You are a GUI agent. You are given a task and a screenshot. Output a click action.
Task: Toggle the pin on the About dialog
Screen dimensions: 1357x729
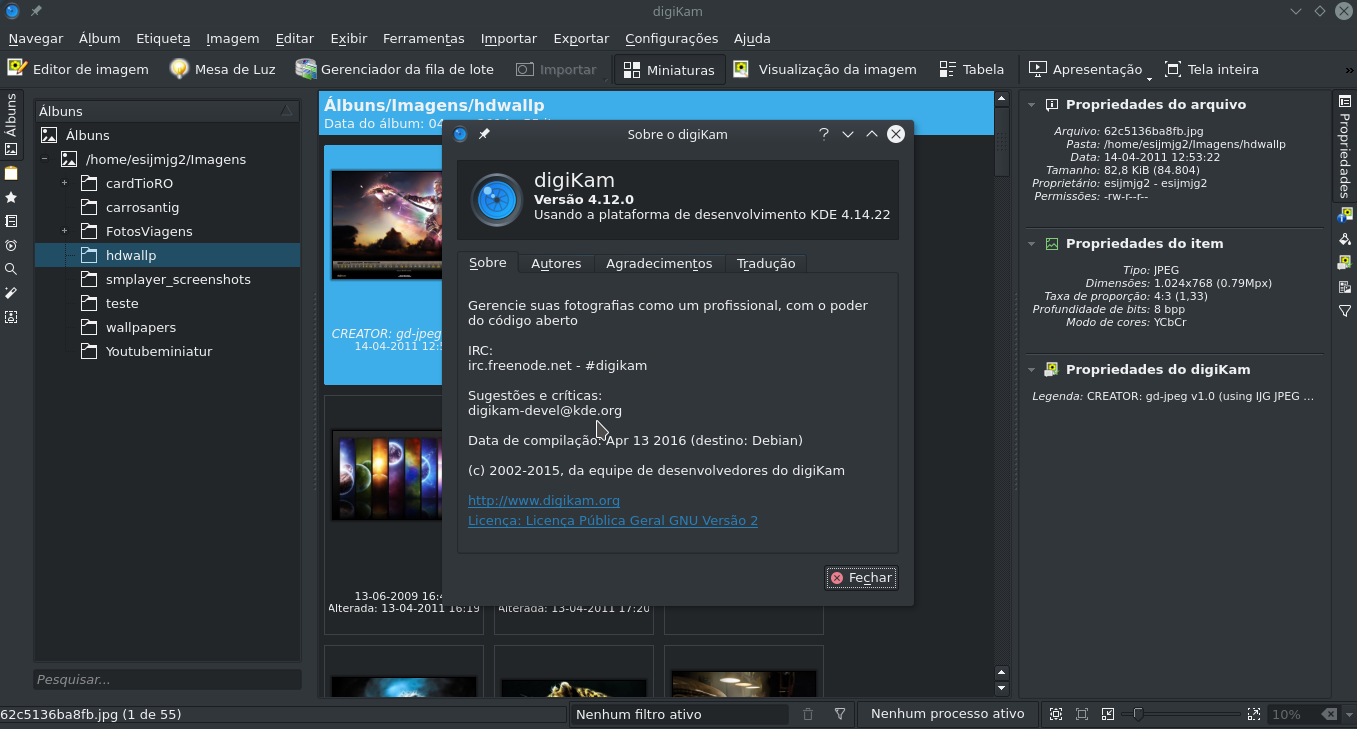484,133
